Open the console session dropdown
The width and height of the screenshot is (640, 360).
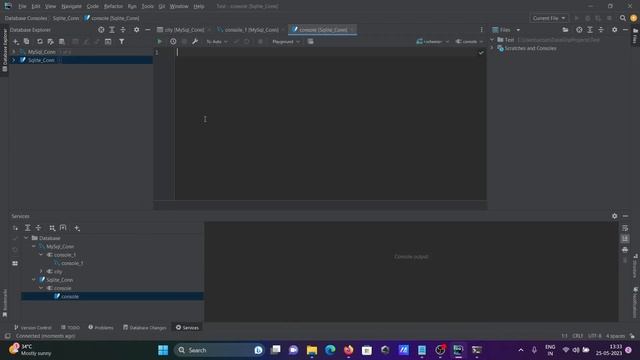[469, 42]
